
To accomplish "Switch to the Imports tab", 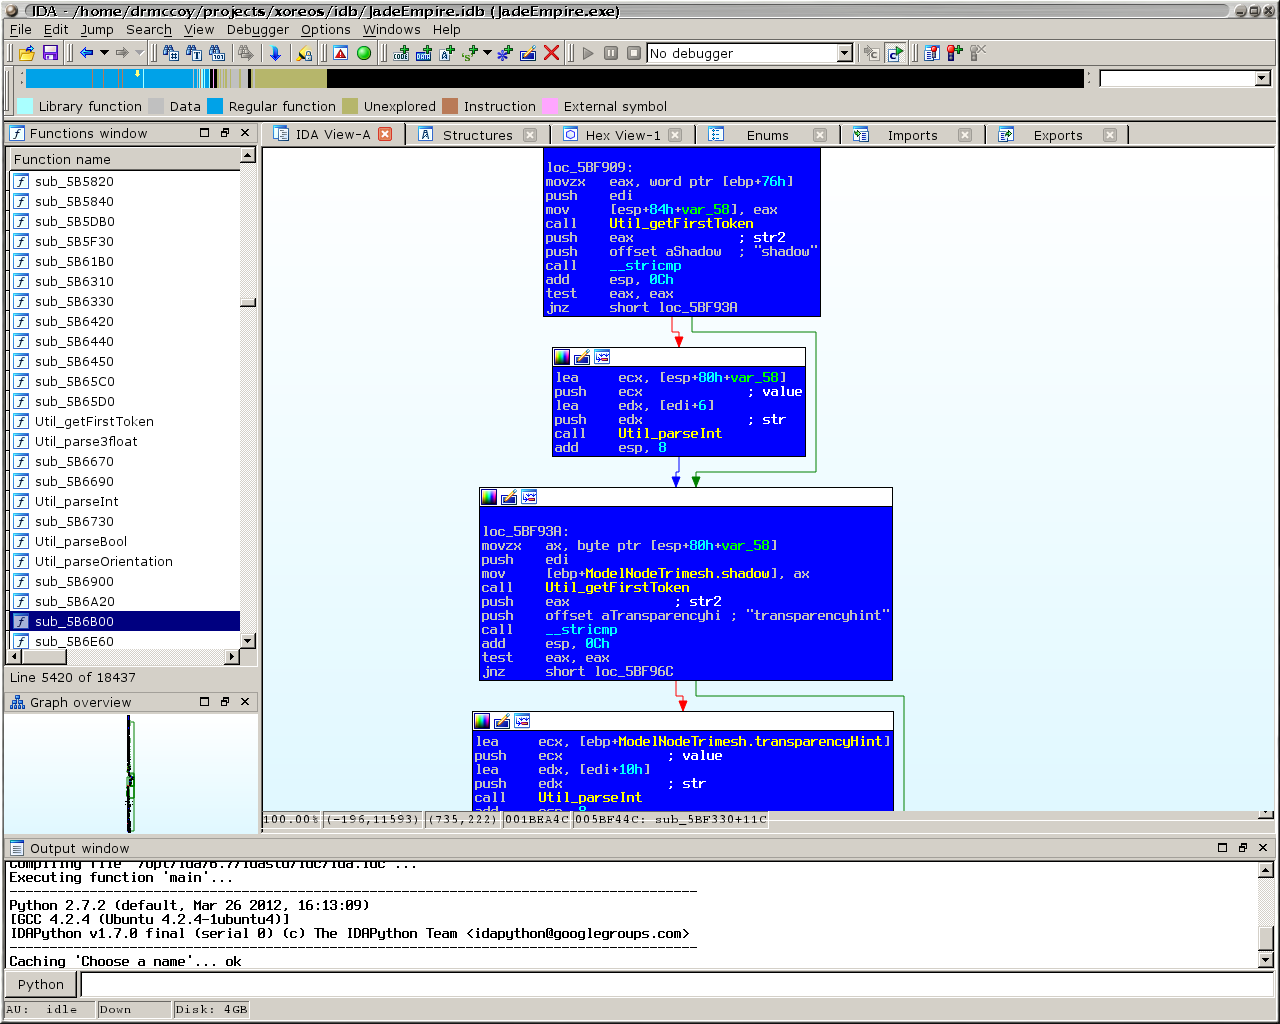I will tap(912, 135).
